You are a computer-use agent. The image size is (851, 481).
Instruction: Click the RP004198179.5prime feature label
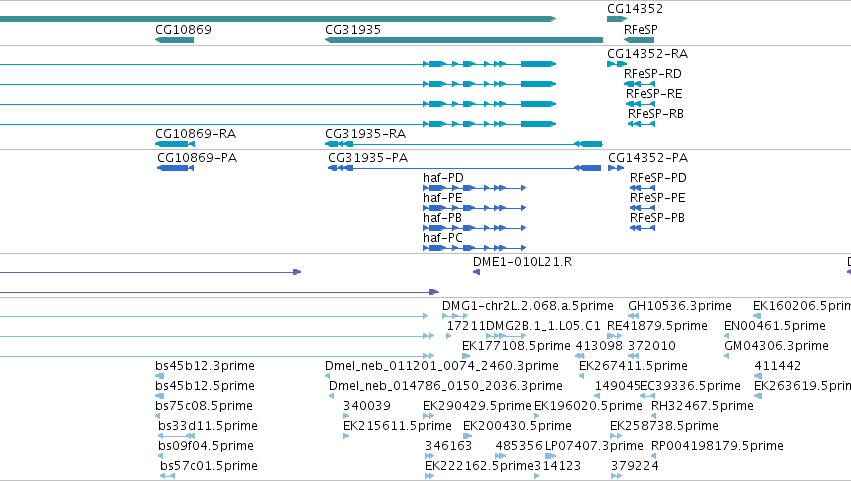click(x=717, y=447)
